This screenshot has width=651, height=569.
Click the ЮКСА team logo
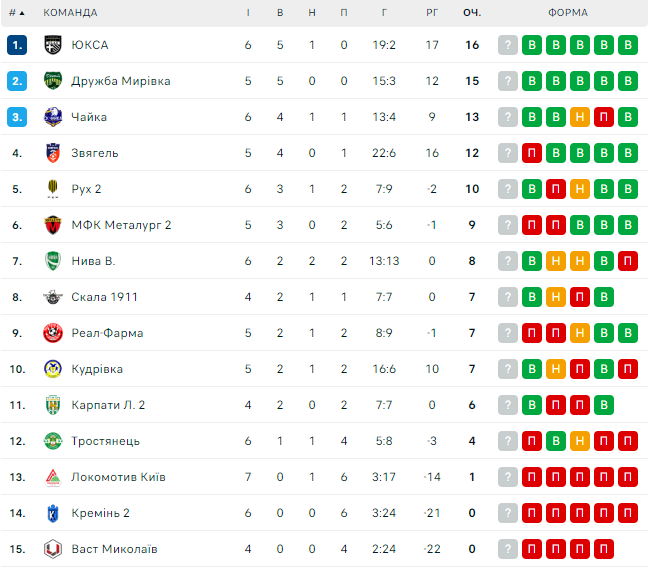(53, 45)
